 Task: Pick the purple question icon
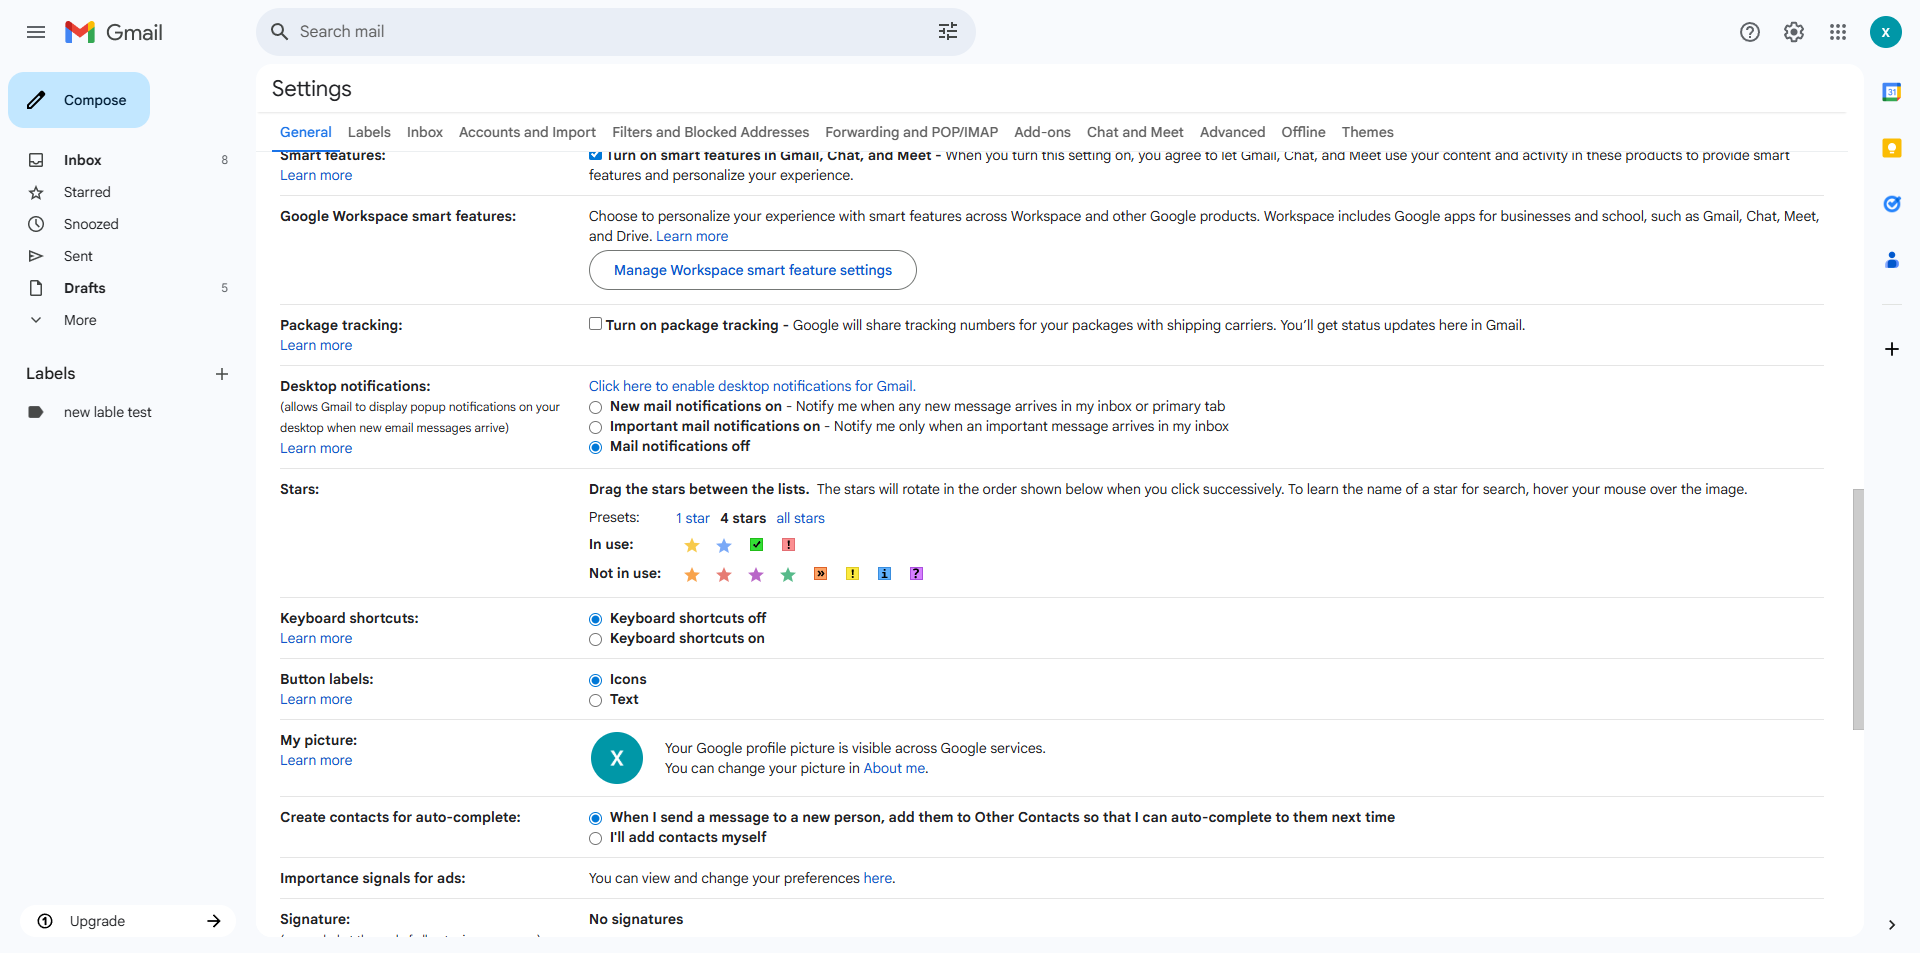point(916,574)
